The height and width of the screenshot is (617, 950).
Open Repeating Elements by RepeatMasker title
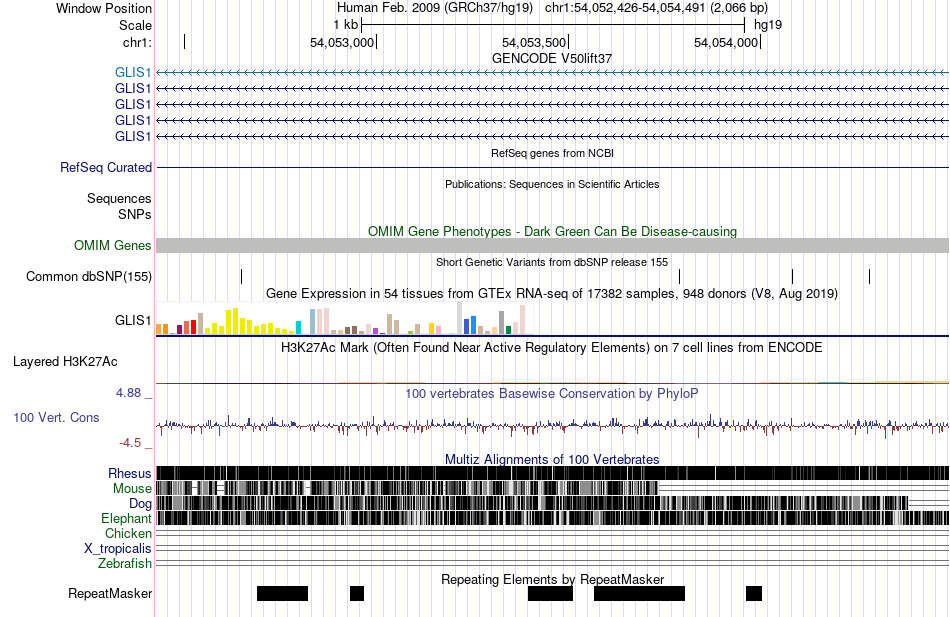point(552,579)
